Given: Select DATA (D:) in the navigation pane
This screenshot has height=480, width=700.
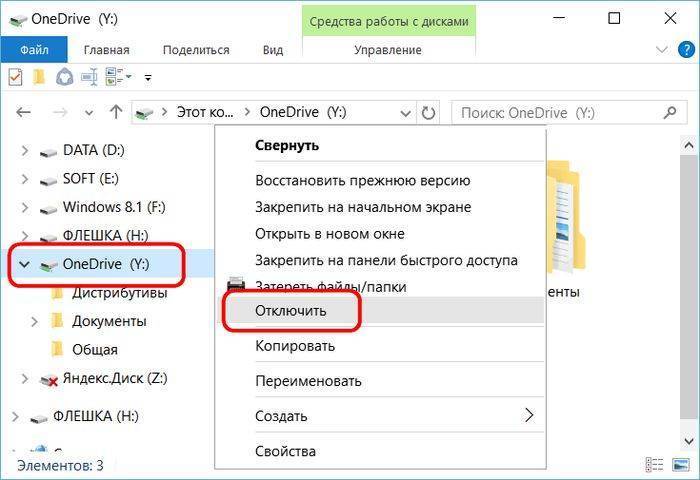Looking at the screenshot, I should point(94,150).
